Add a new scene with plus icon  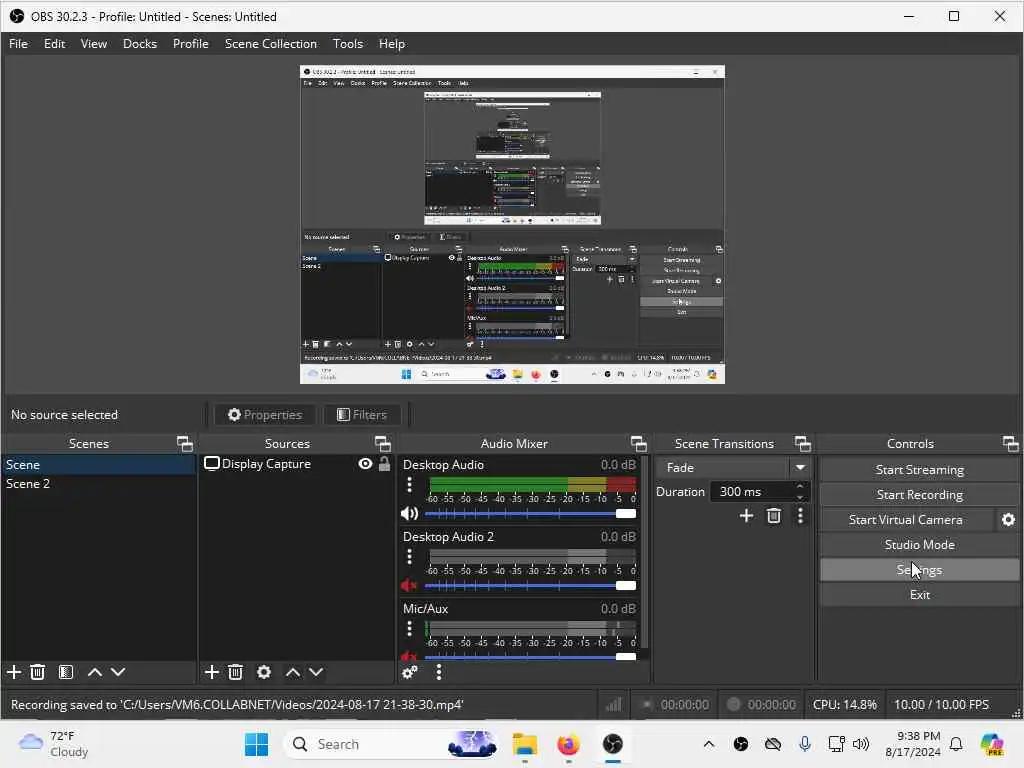click(x=14, y=671)
